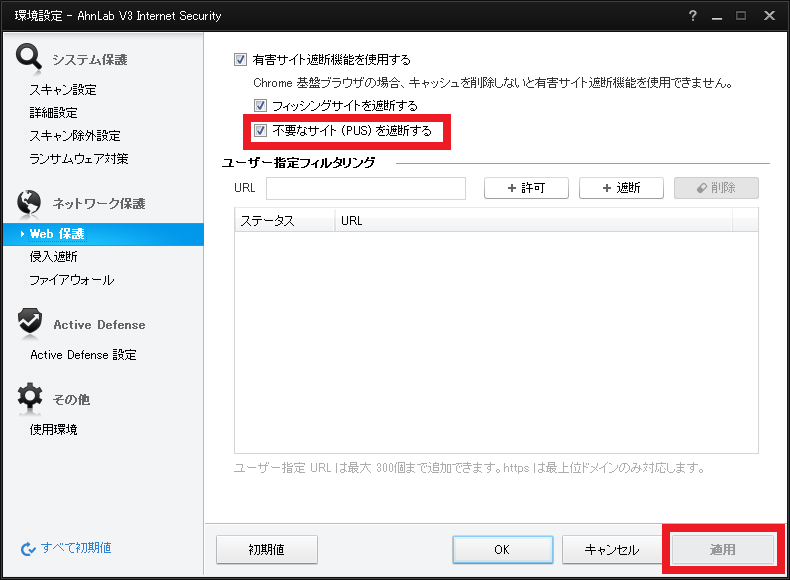790x580 pixels.
Task: Click the help question mark icon
Action: pyautogui.click(x=693, y=16)
